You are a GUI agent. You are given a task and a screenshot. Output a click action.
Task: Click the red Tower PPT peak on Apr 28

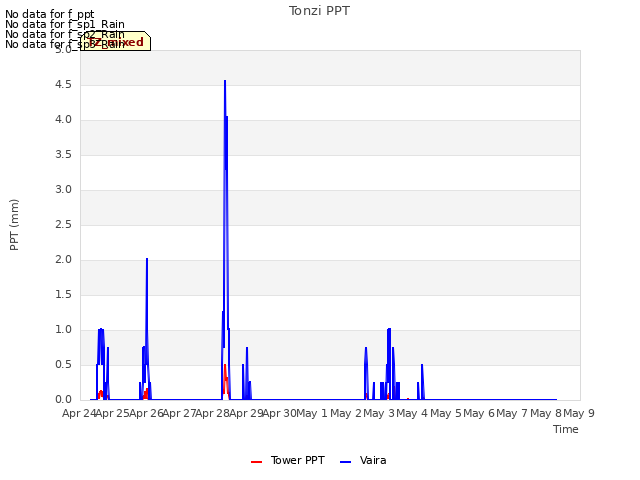(225, 365)
